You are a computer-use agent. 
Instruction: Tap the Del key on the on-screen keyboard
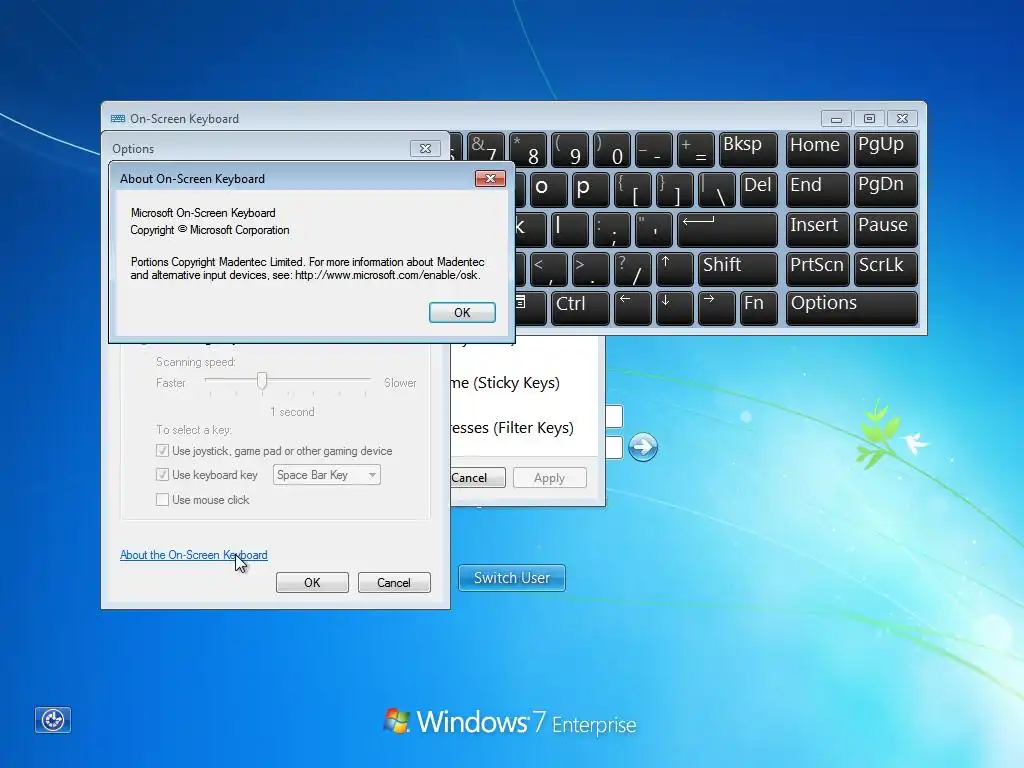tap(759, 189)
